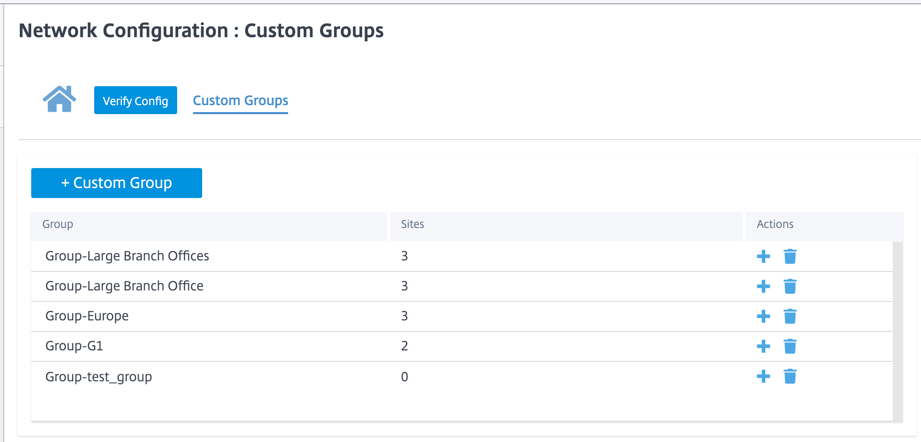This screenshot has height=442, width=921.
Task: Select the Group-Europe row name
Action: pyautogui.click(x=87, y=316)
